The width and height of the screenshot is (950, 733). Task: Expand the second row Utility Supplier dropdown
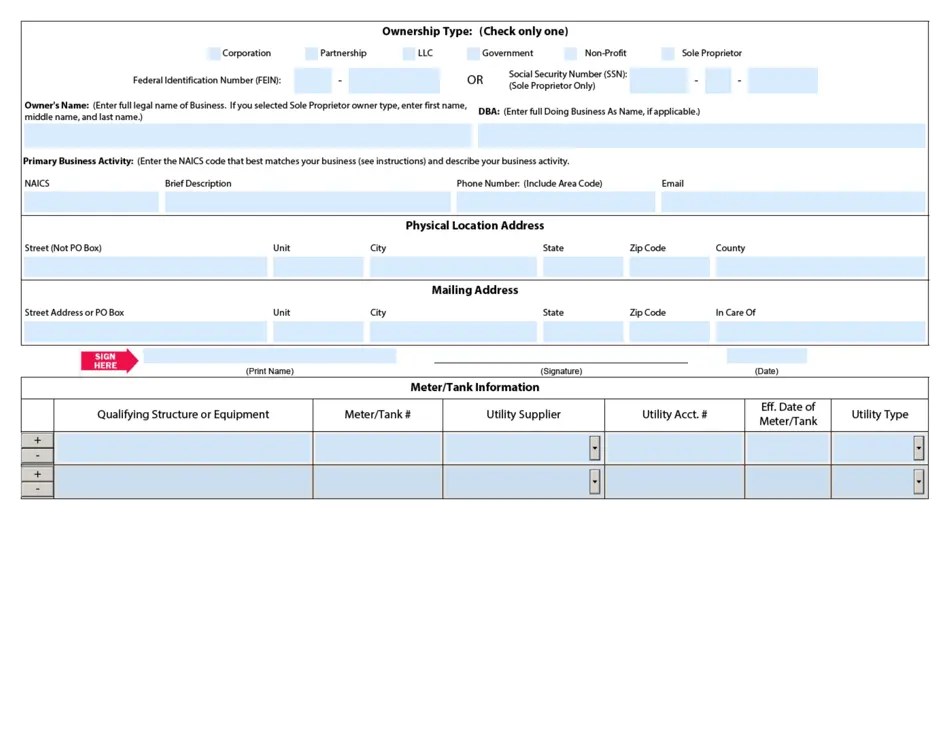(x=595, y=481)
